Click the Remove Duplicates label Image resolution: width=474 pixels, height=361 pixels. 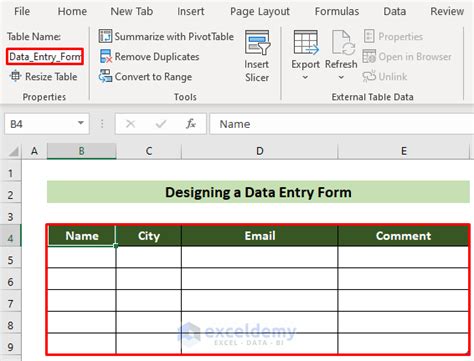[x=157, y=57]
